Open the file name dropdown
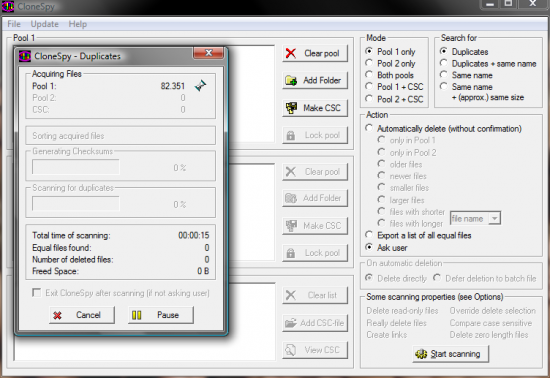Viewport: 550px width, 378px height. pos(495,218)
